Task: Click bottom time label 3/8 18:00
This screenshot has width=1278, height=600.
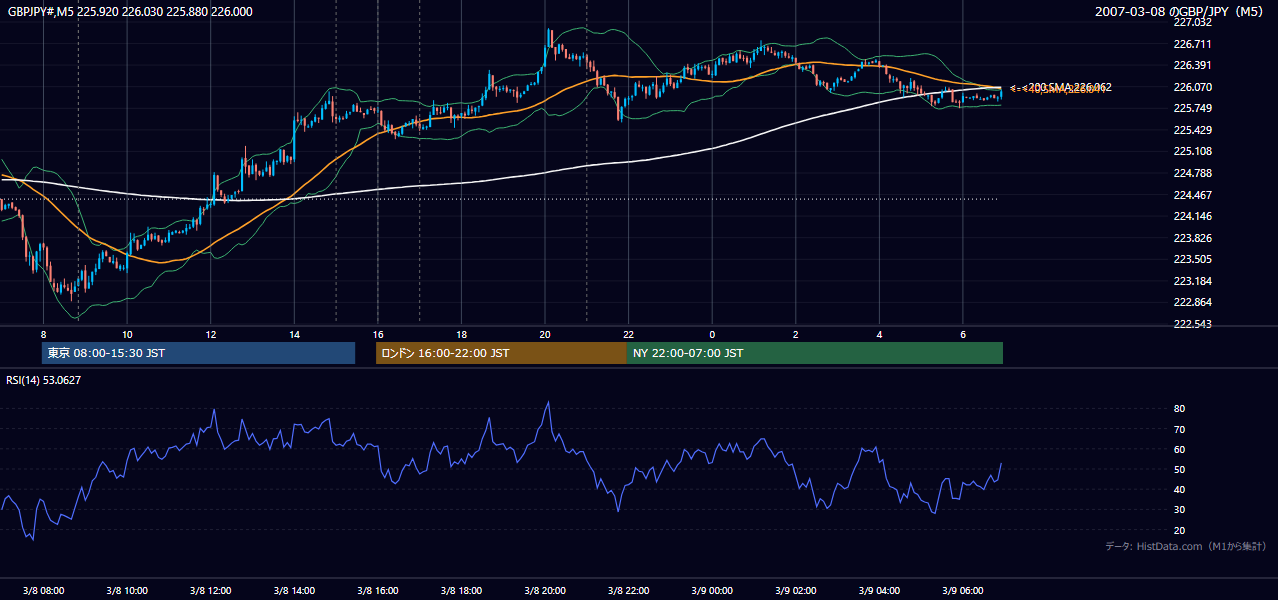Action: [x=461, y=591]
